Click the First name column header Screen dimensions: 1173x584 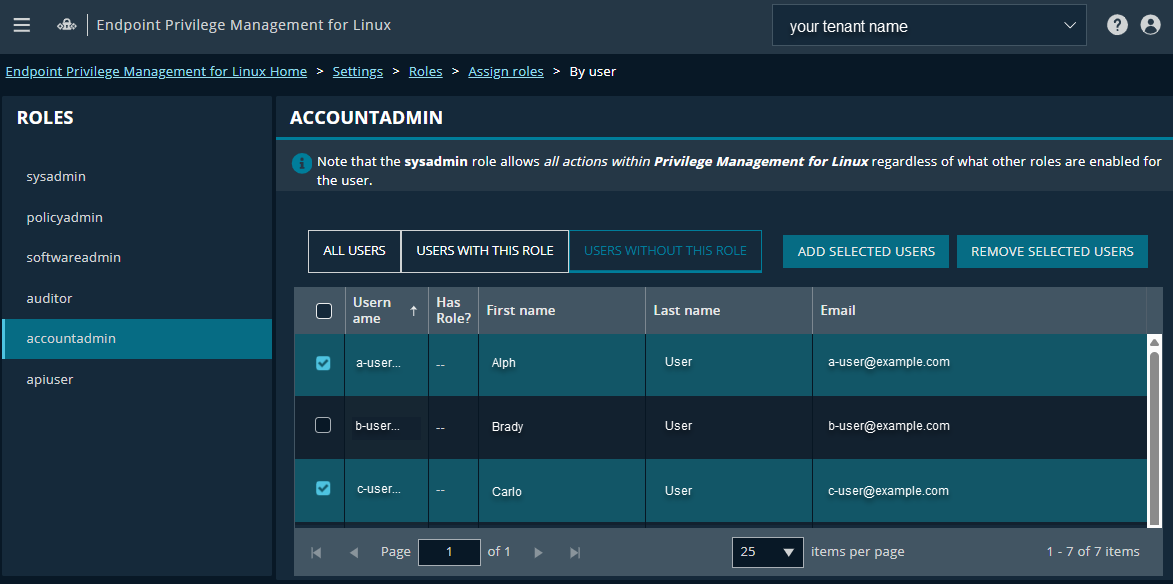point(562,310)
